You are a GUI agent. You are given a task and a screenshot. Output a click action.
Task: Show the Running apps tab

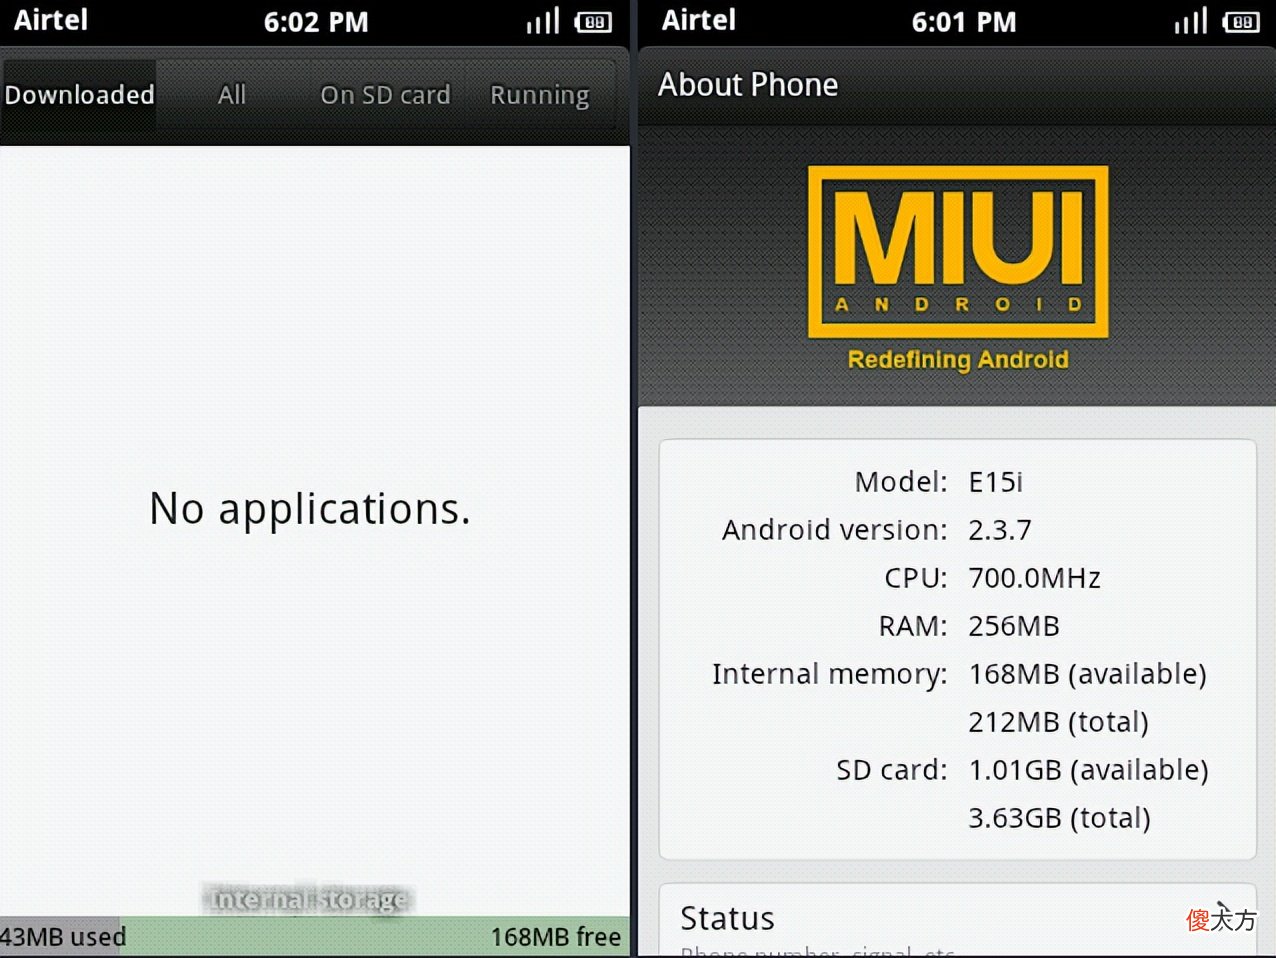[540, 95]
